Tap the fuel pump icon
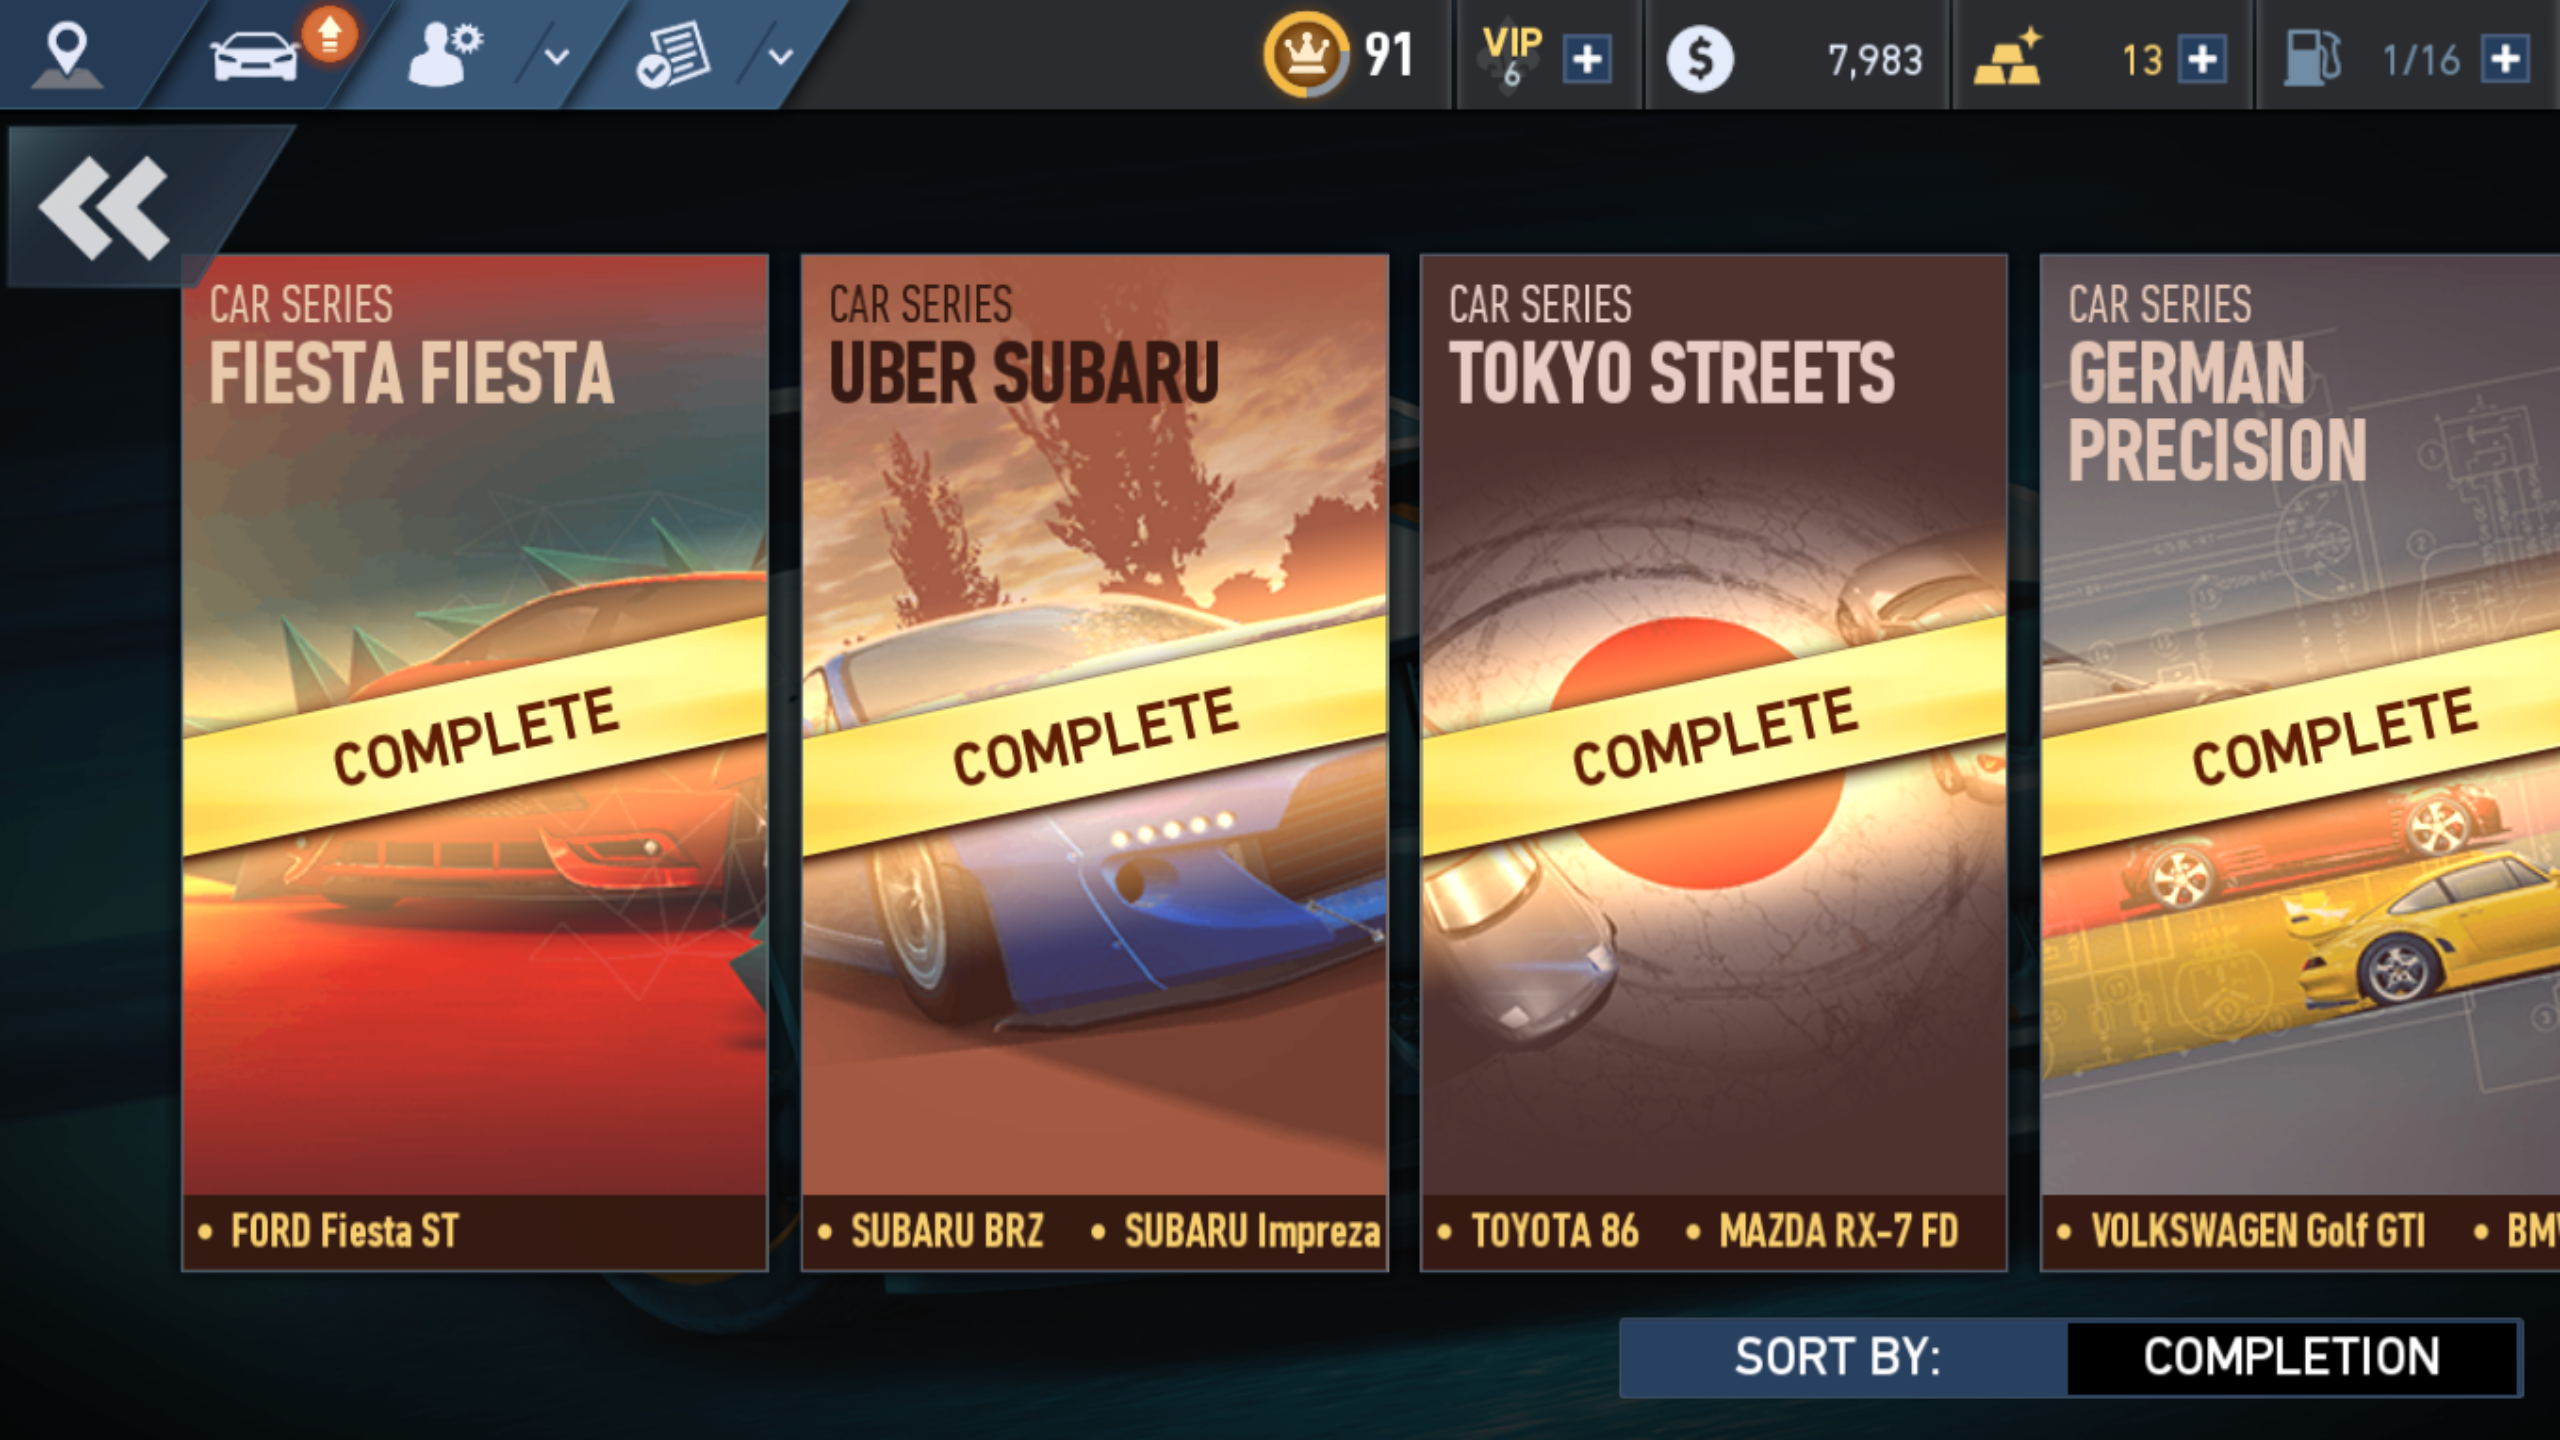The image size is (2560, 1440). click(x=2313, y=58)
